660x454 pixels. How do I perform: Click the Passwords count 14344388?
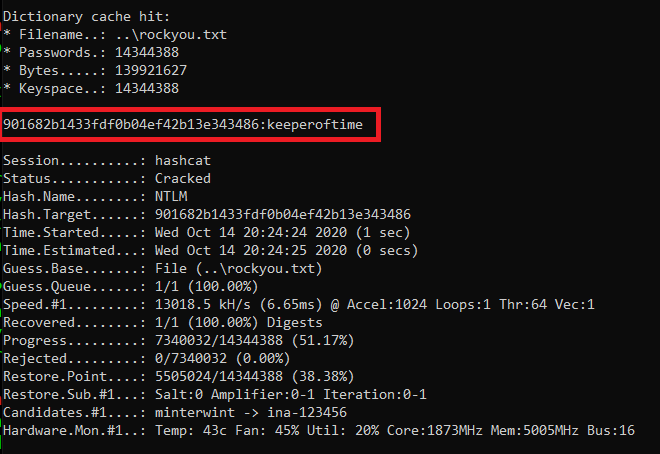tap(147, 53)
